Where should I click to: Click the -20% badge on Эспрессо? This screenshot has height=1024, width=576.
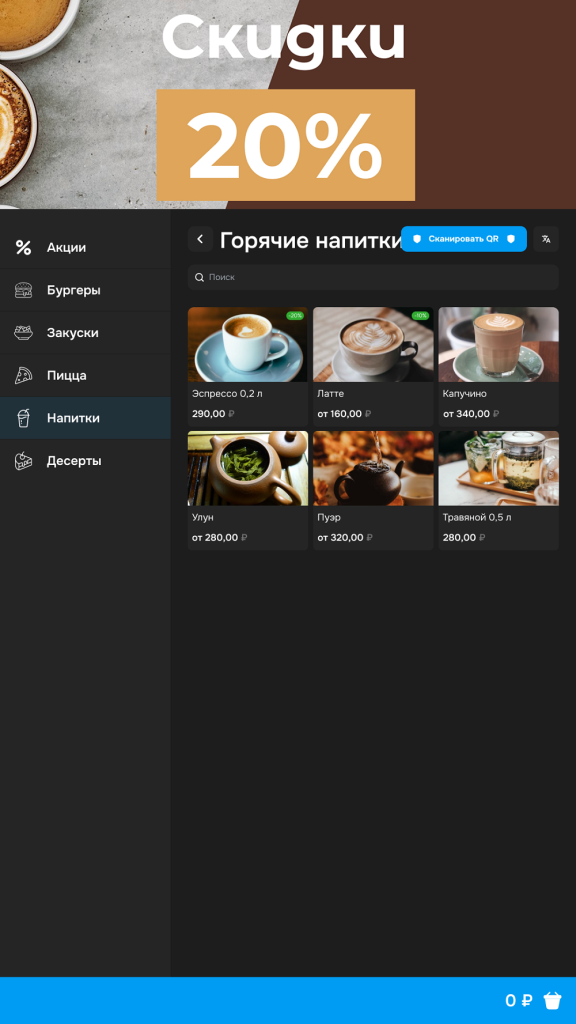click(x=295, y=315)
